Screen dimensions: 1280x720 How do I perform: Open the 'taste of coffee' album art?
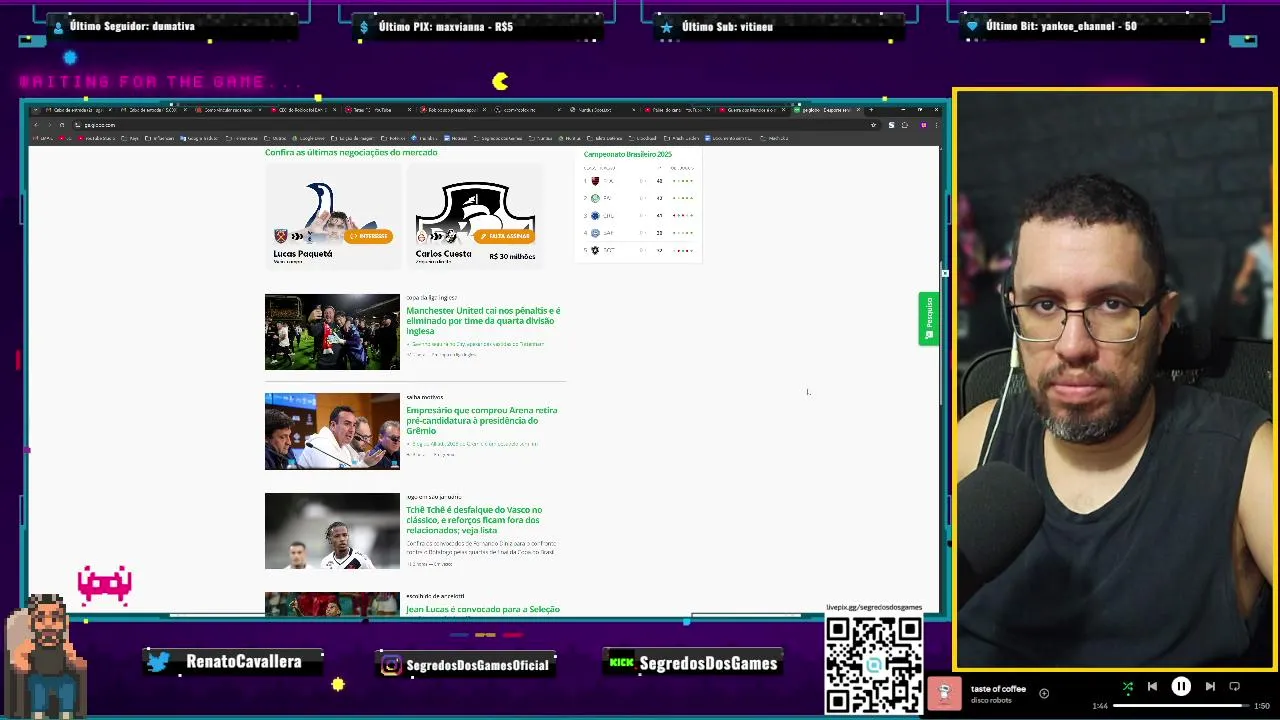[x=944, y=694]
